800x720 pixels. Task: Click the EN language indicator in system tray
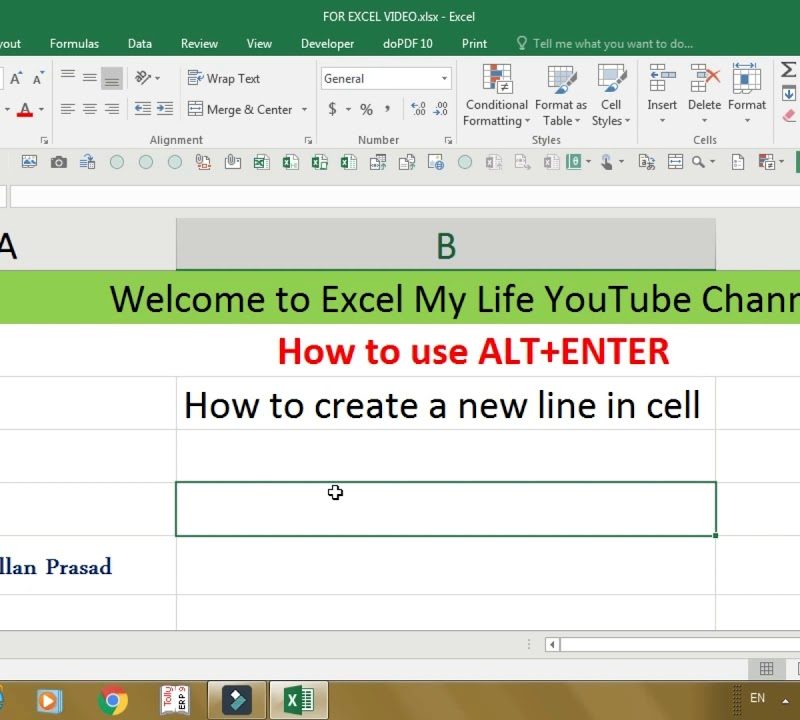[758, 698]
